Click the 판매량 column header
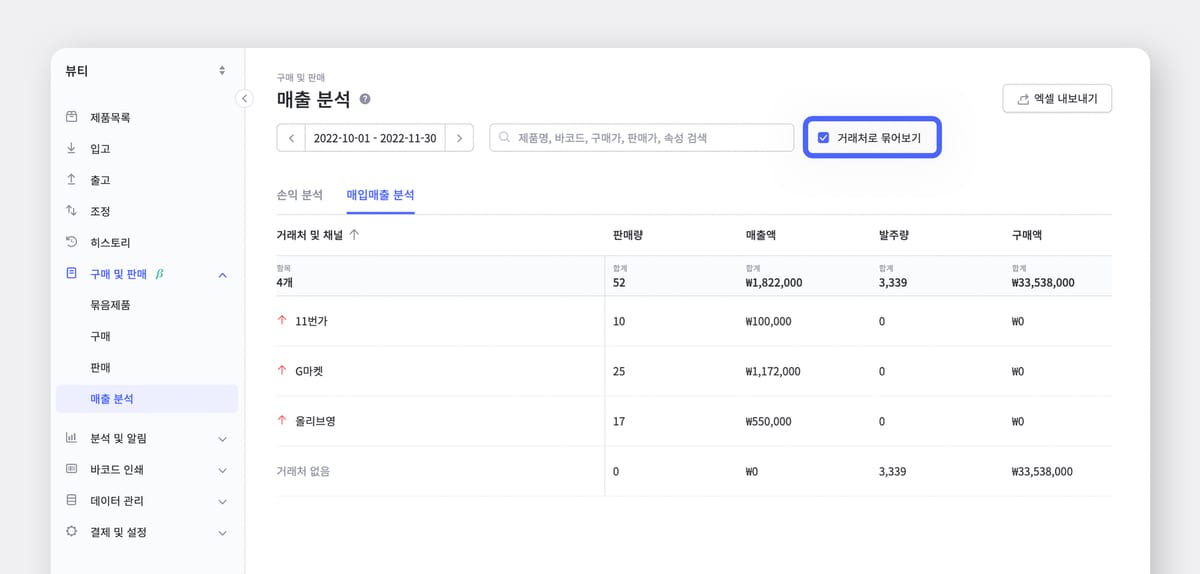Image resolution: width=1200 pixels, height=574 pixels. (x=628, y=235)
